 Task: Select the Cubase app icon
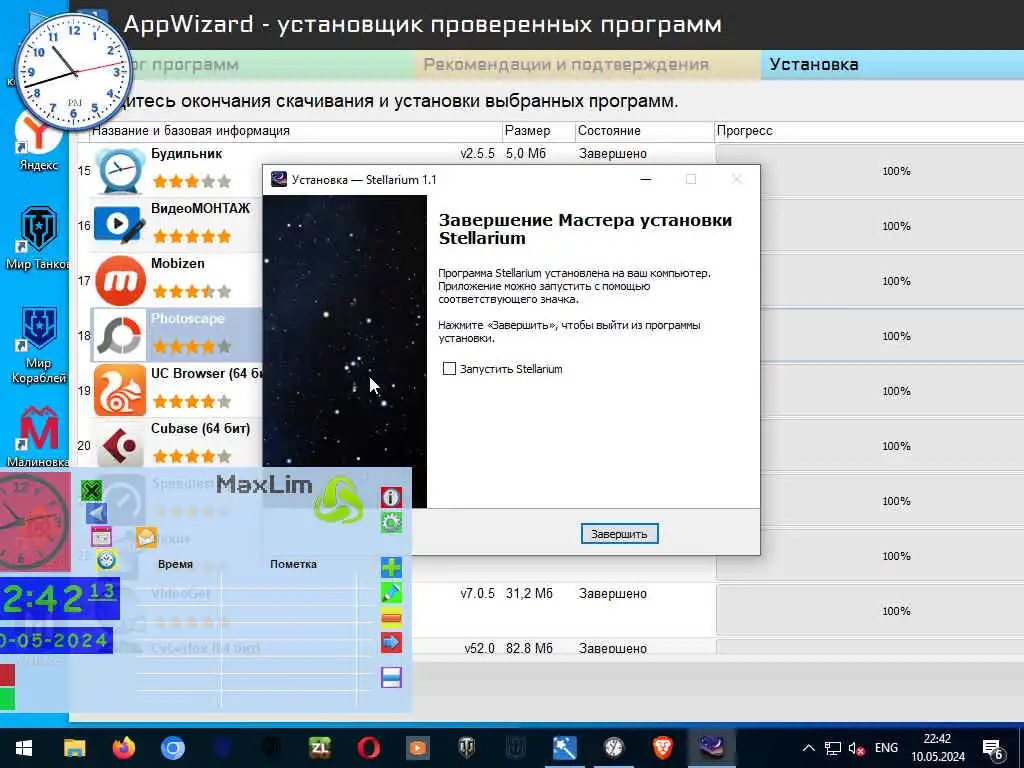120,445
